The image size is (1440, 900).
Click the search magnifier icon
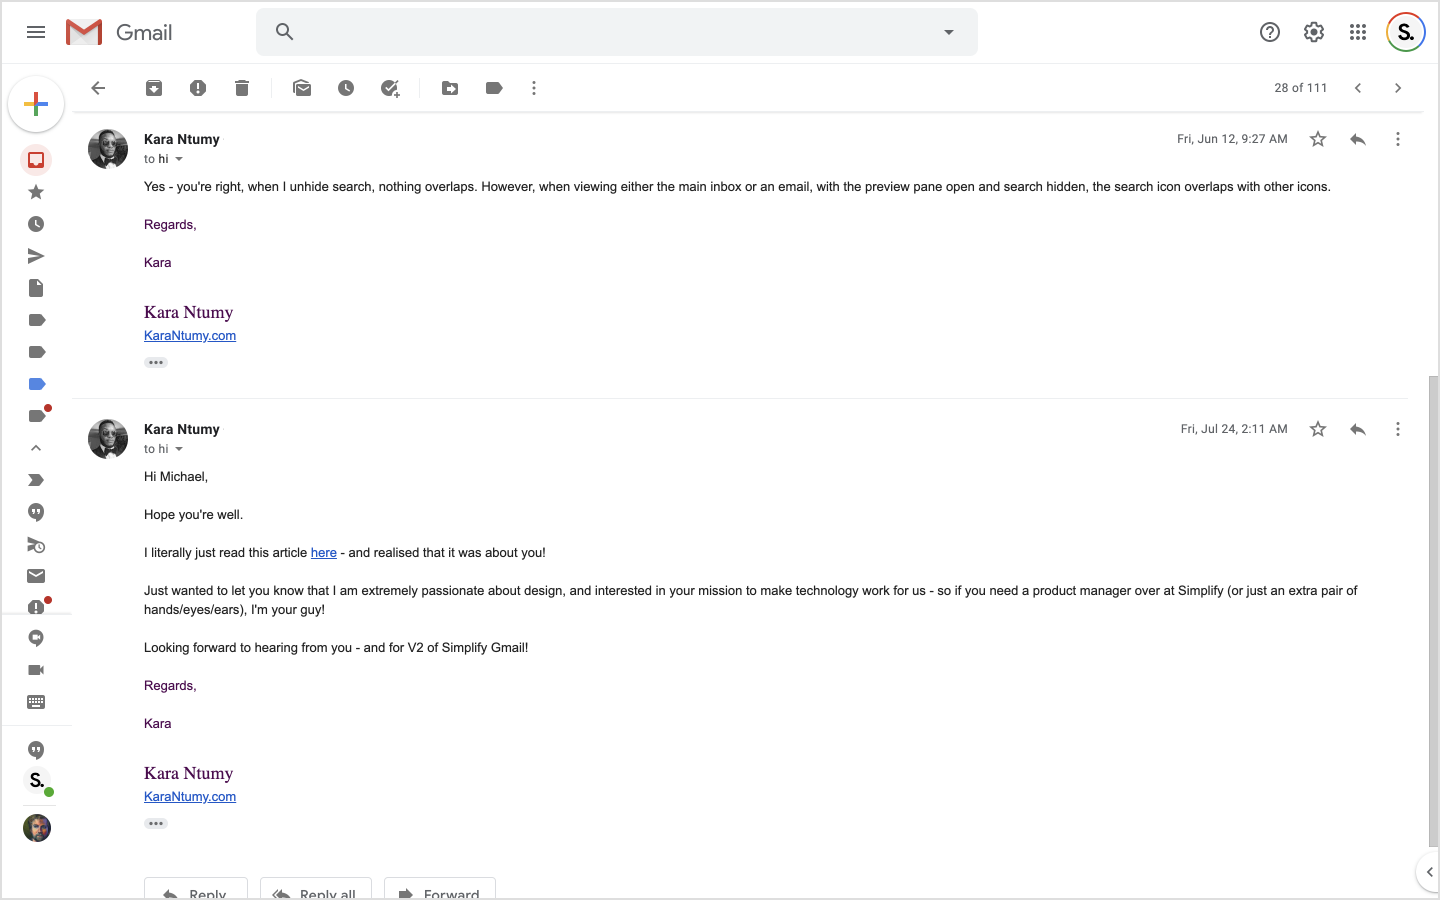coord(284,32)
